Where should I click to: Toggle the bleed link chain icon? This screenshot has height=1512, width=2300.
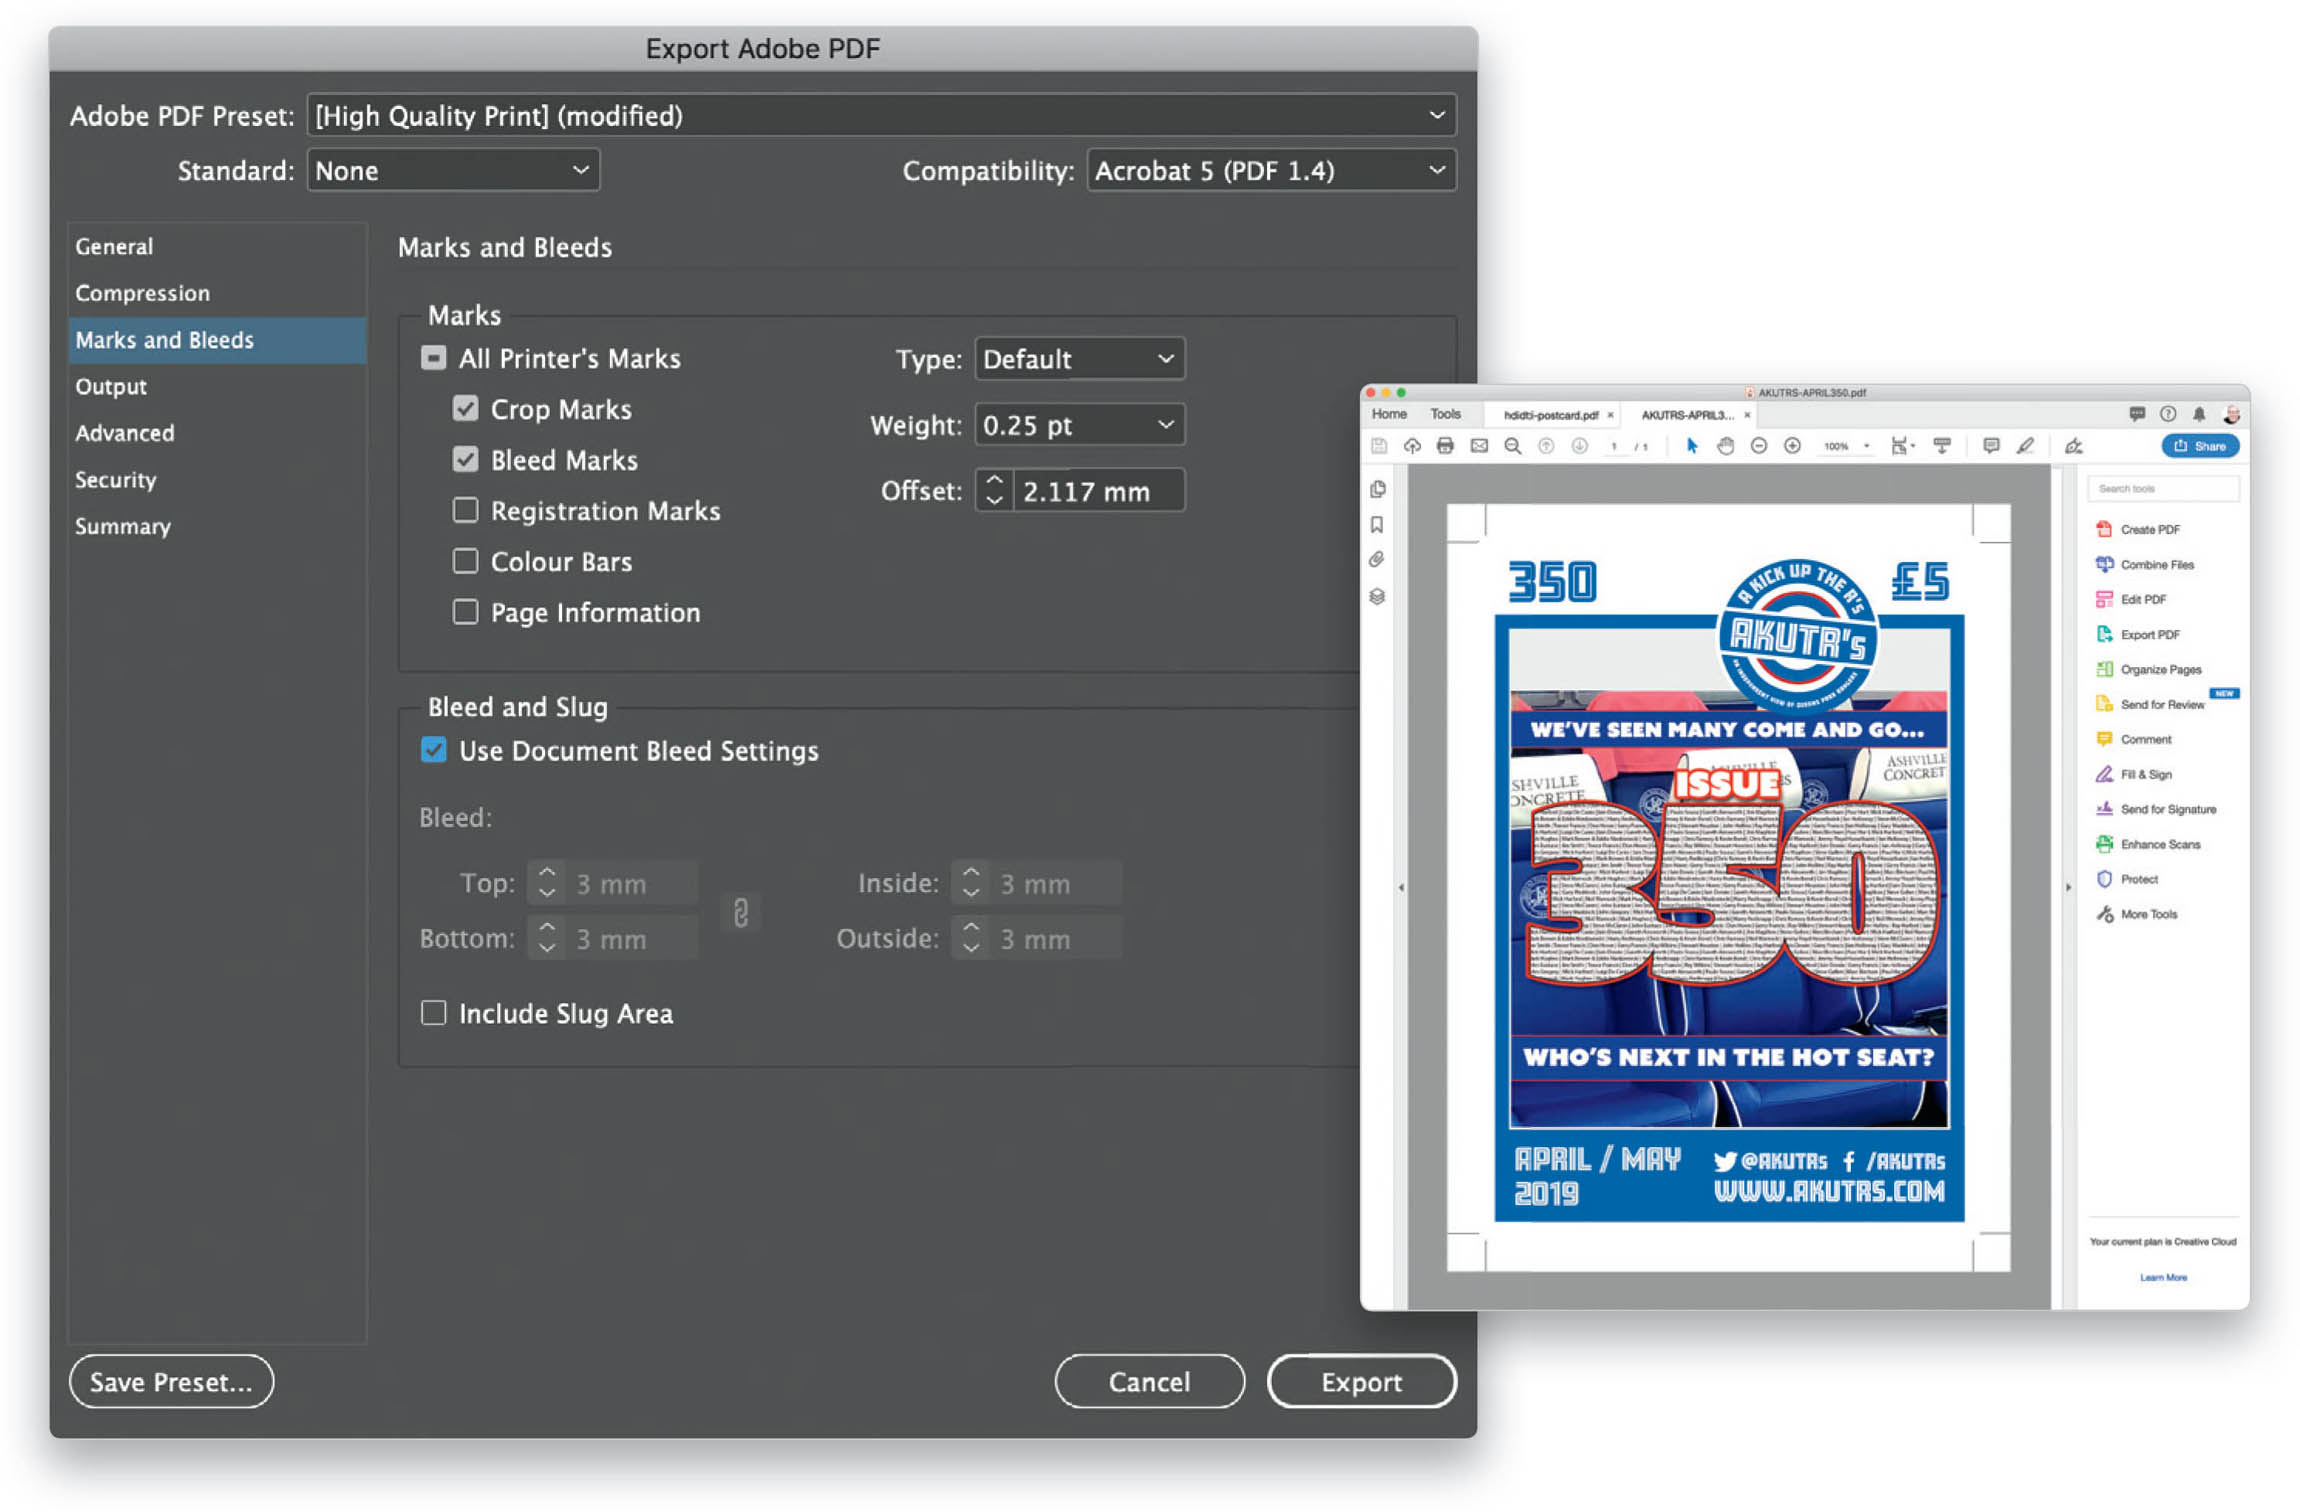741,912
